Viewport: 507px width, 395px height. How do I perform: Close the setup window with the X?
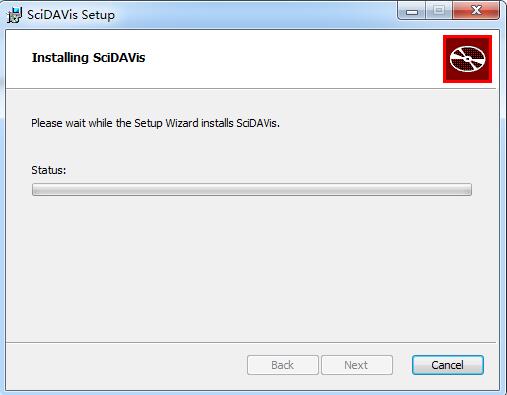coord(476,11)
